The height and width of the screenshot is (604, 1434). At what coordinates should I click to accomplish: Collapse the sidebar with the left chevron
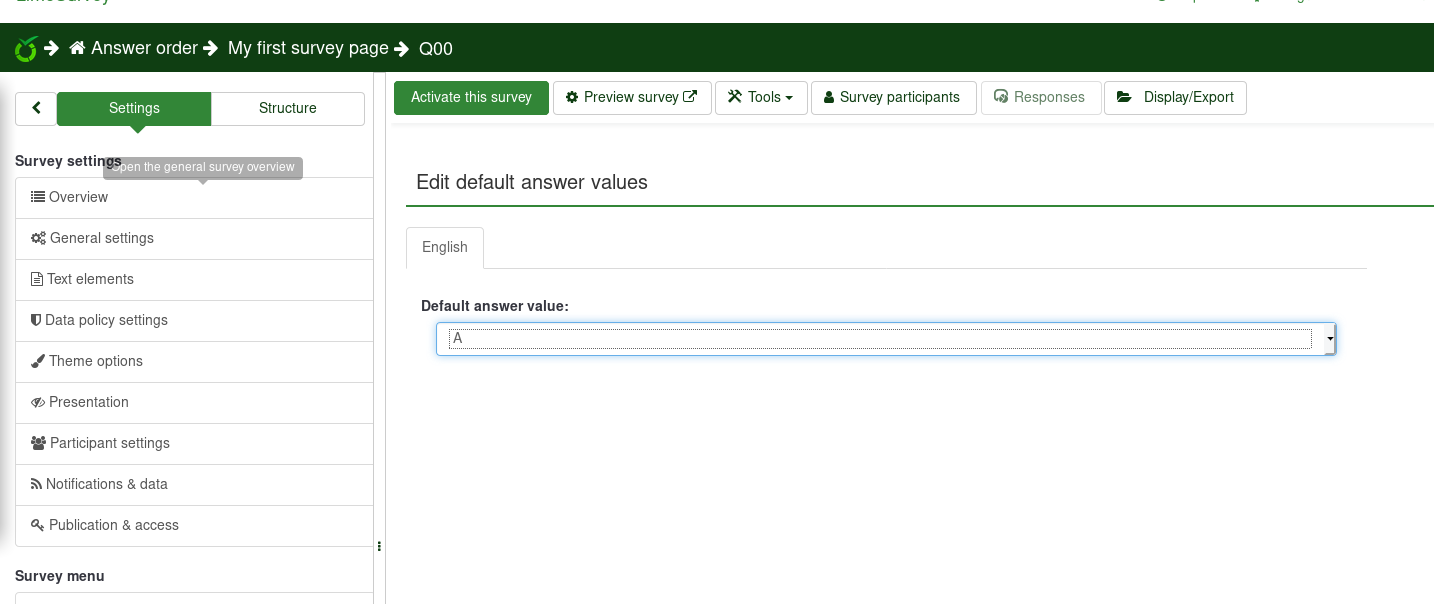click(36, 108)
